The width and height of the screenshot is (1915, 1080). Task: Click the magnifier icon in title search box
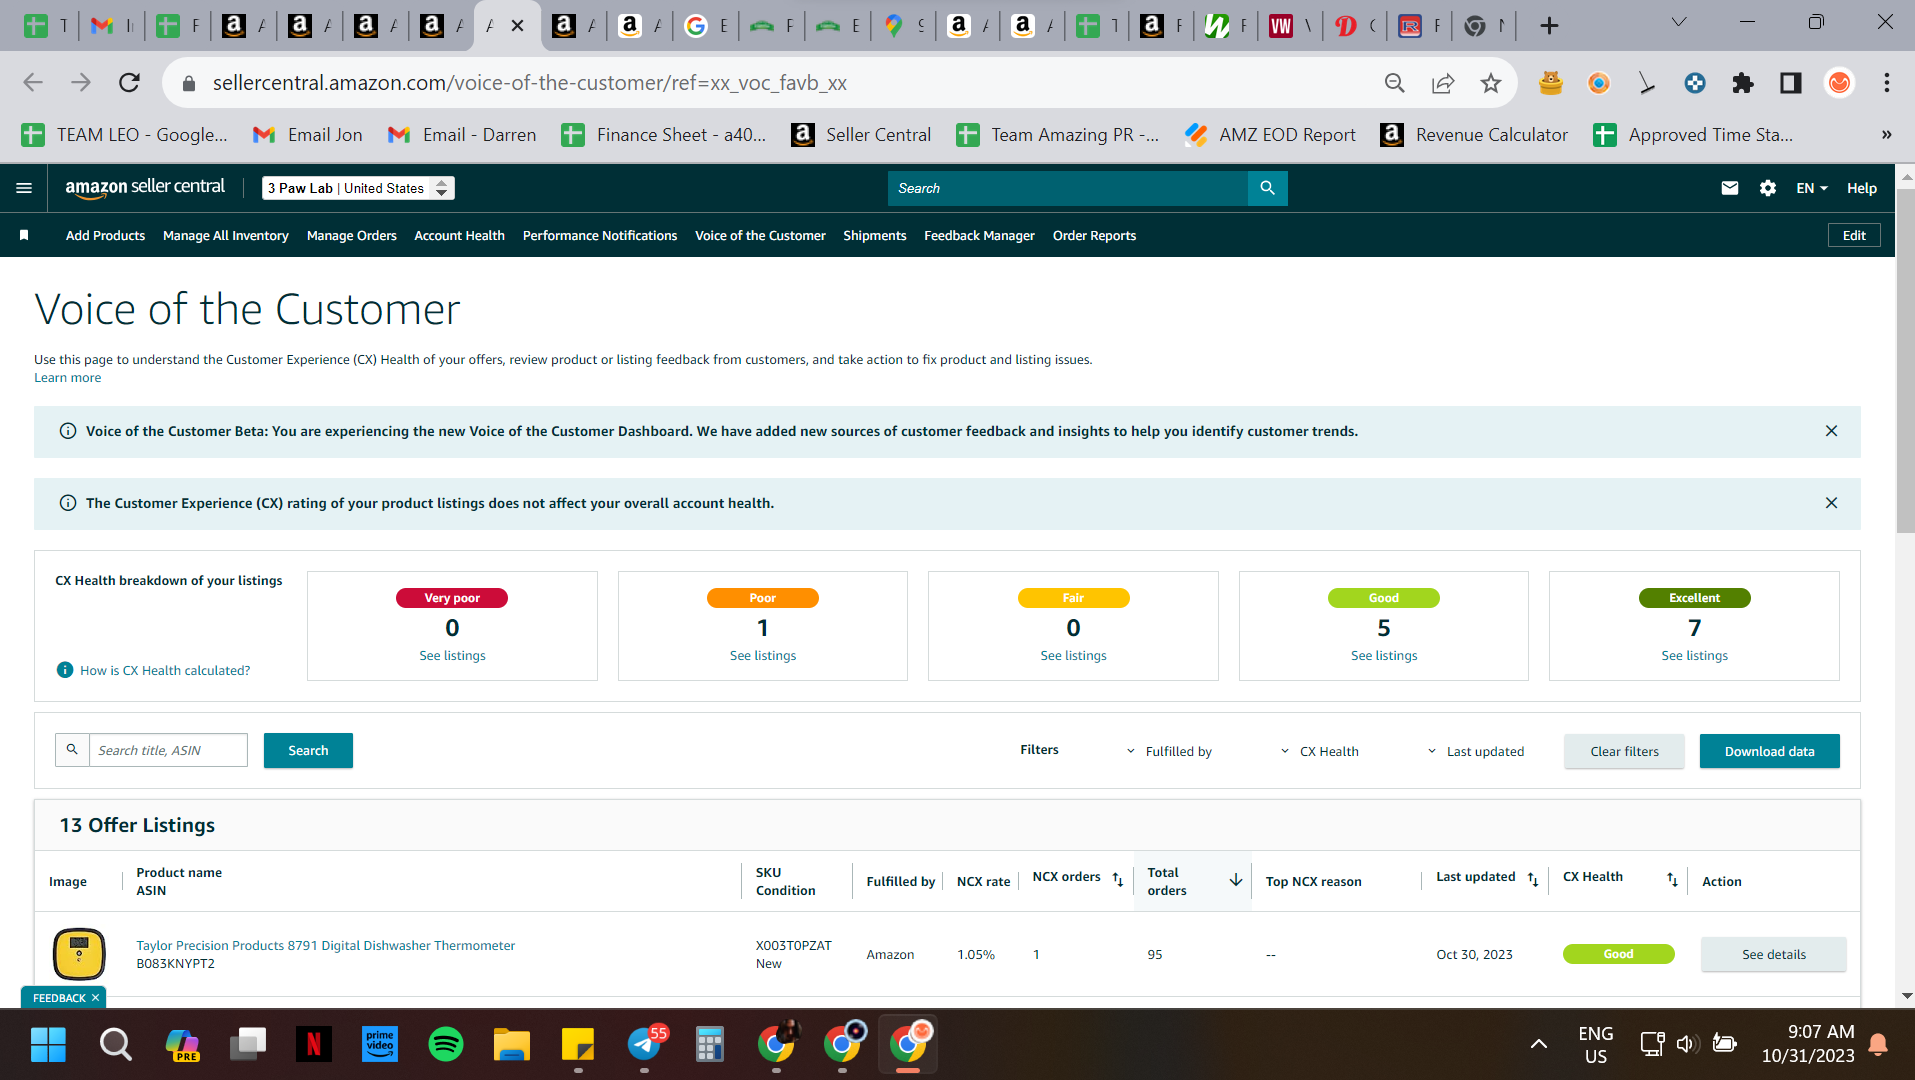coord(72,750)
